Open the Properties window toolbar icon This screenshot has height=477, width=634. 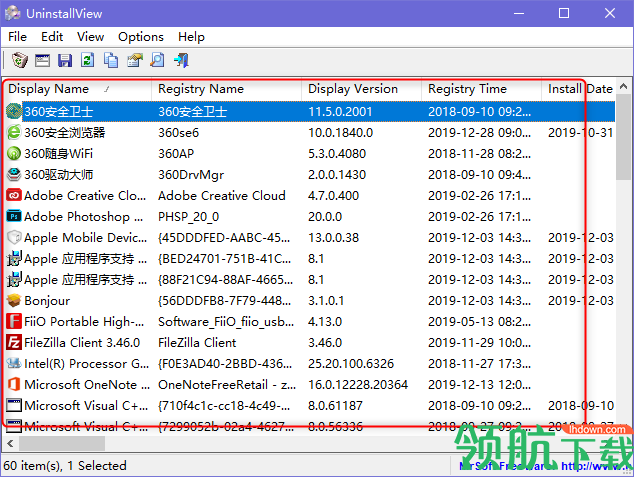tap(42, 60)
